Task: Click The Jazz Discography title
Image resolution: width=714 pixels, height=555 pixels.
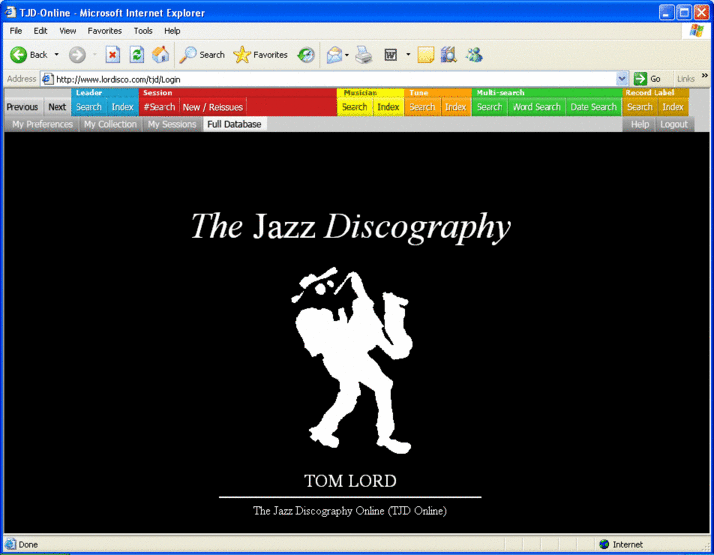Action: 350,227
